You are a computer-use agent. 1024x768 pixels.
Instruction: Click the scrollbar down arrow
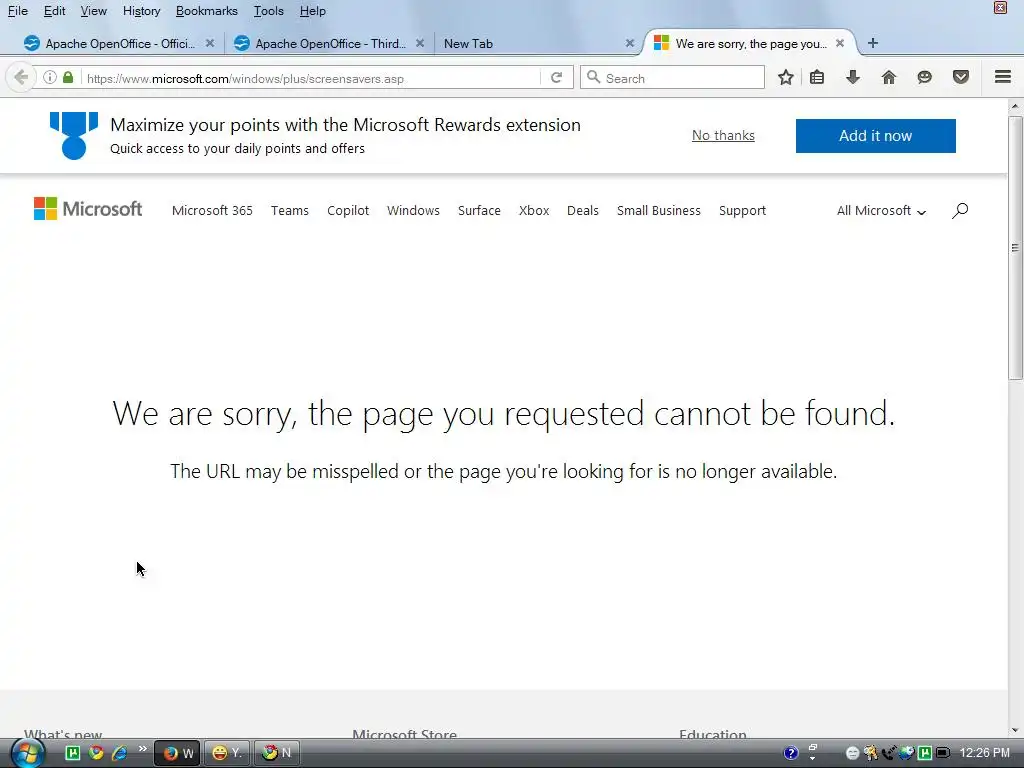click(1015, 731)
